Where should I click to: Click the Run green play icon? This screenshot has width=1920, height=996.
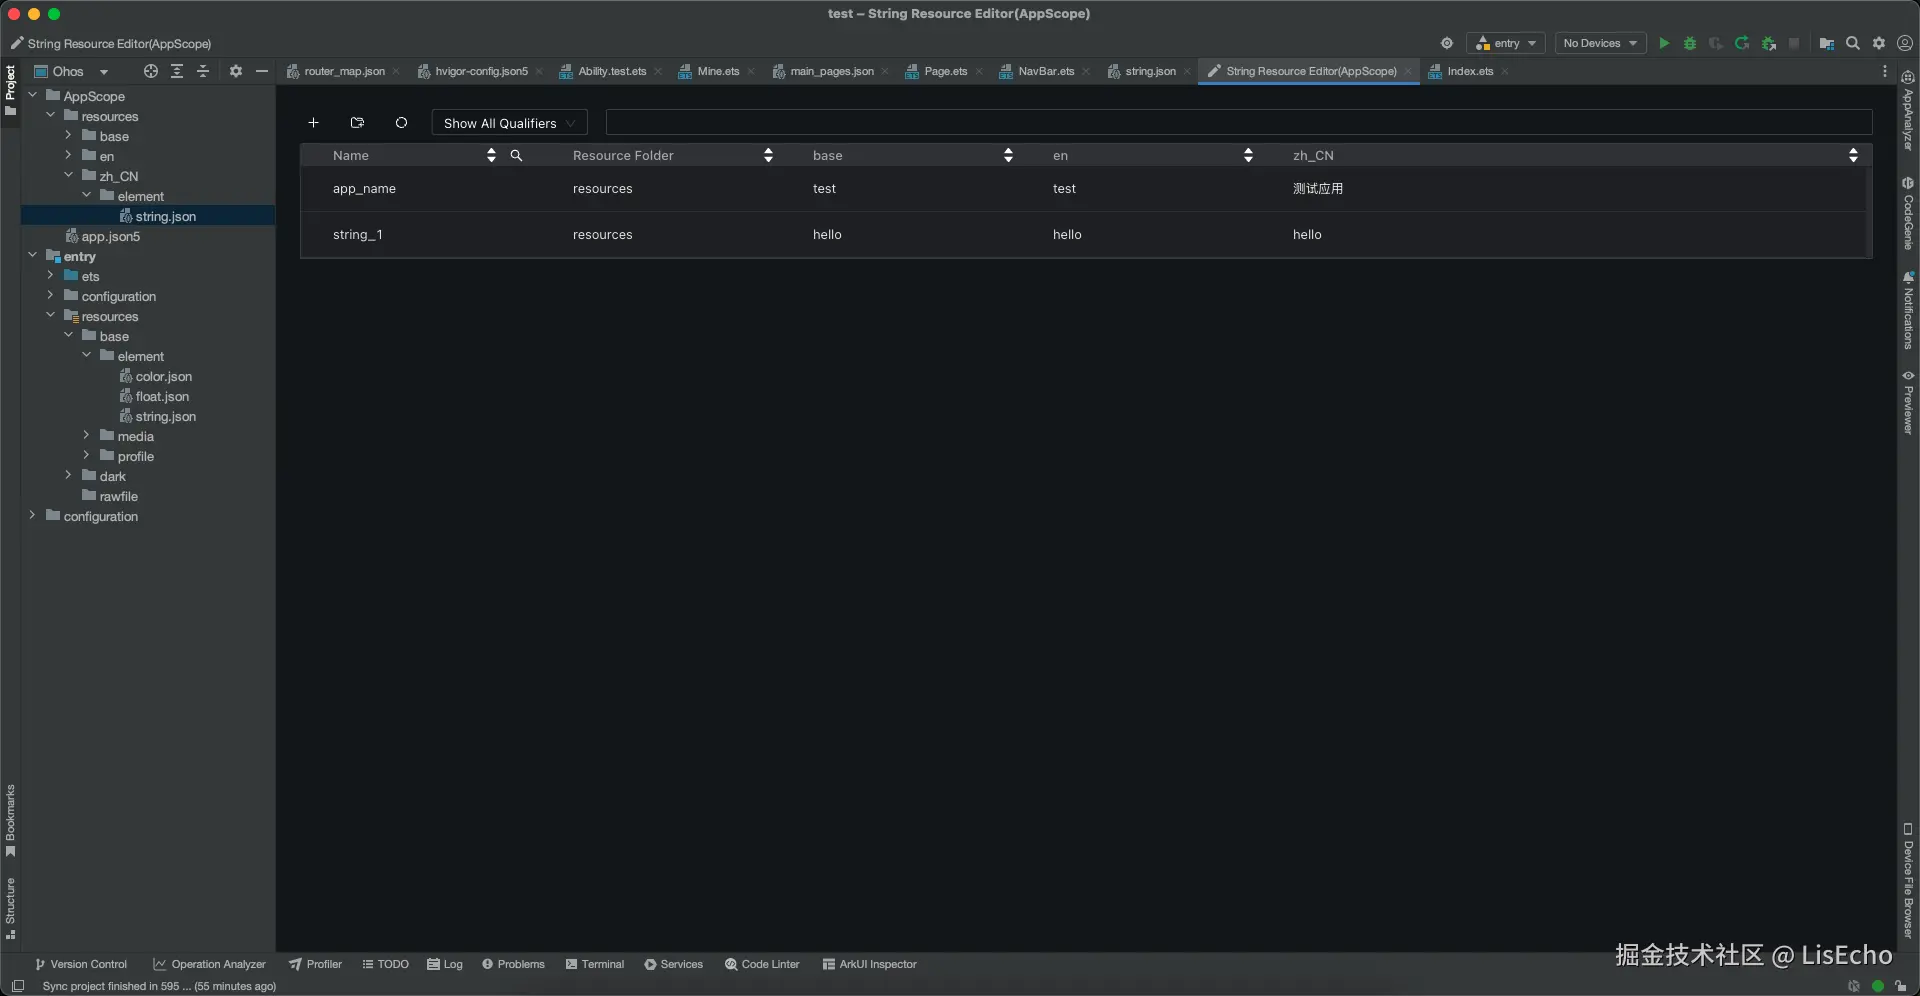tap(1664, 43)
